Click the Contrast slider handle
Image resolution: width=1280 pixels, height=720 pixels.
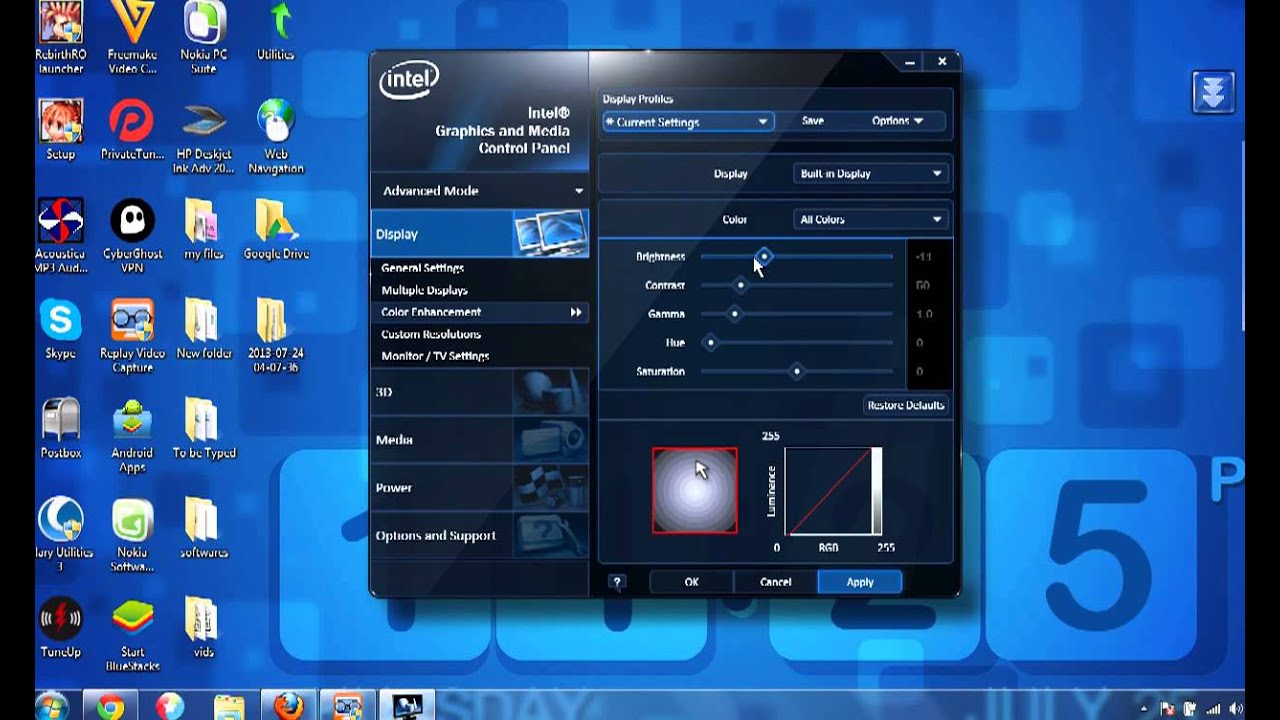[x=741, y=285]
